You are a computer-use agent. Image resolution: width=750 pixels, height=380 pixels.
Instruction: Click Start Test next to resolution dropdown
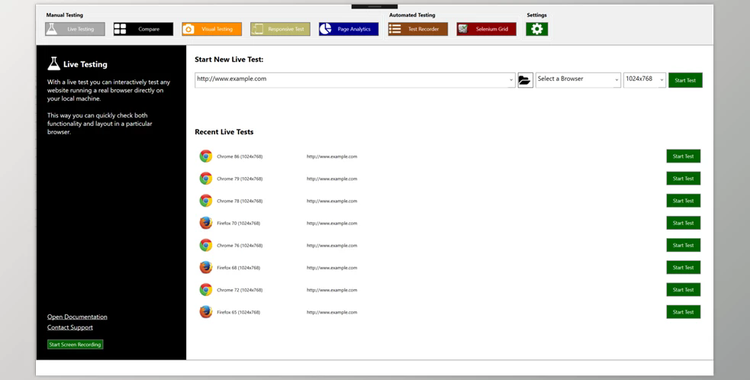(685, 80)
